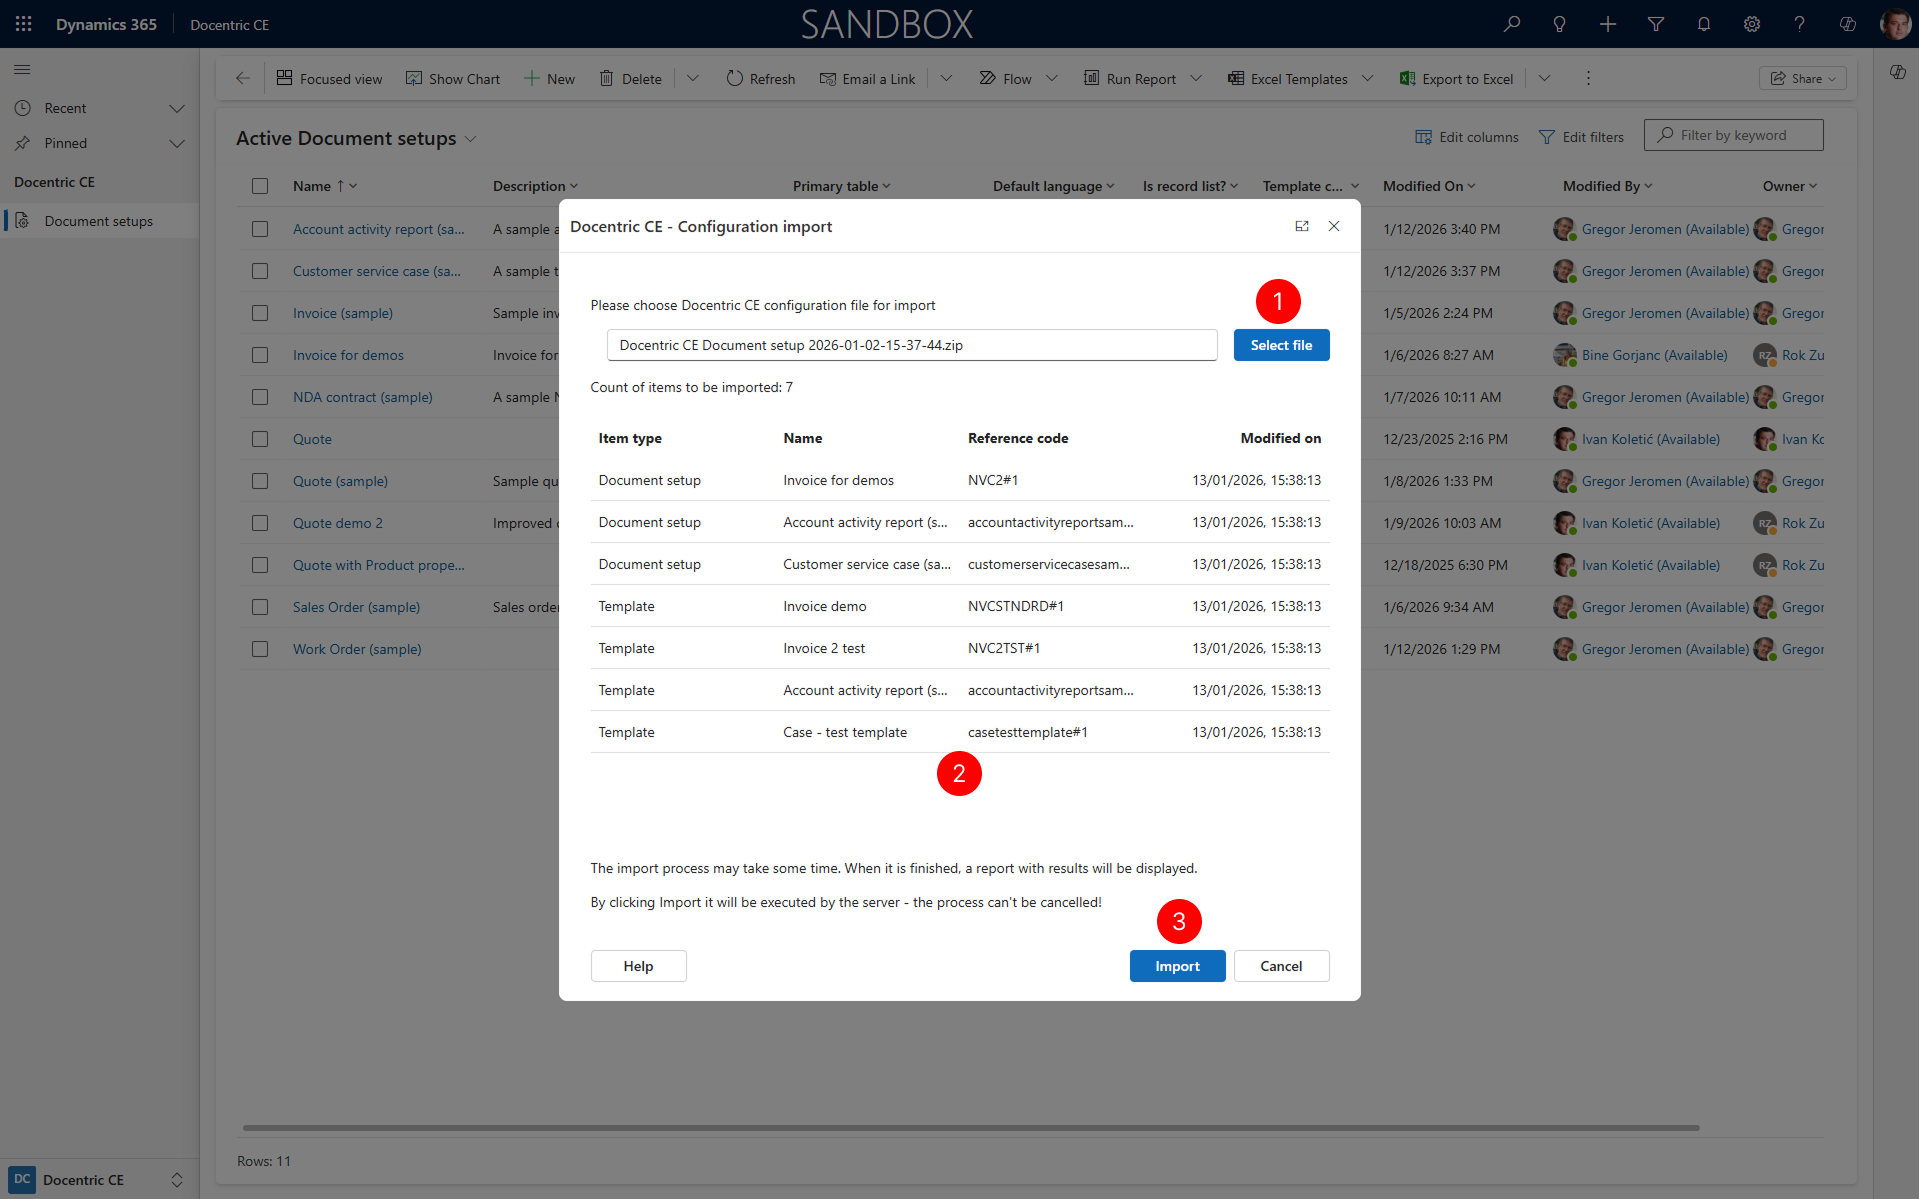Open the Copilot icon in the top bar
Screen dimensions: 1919x1199
point(1848,24)
